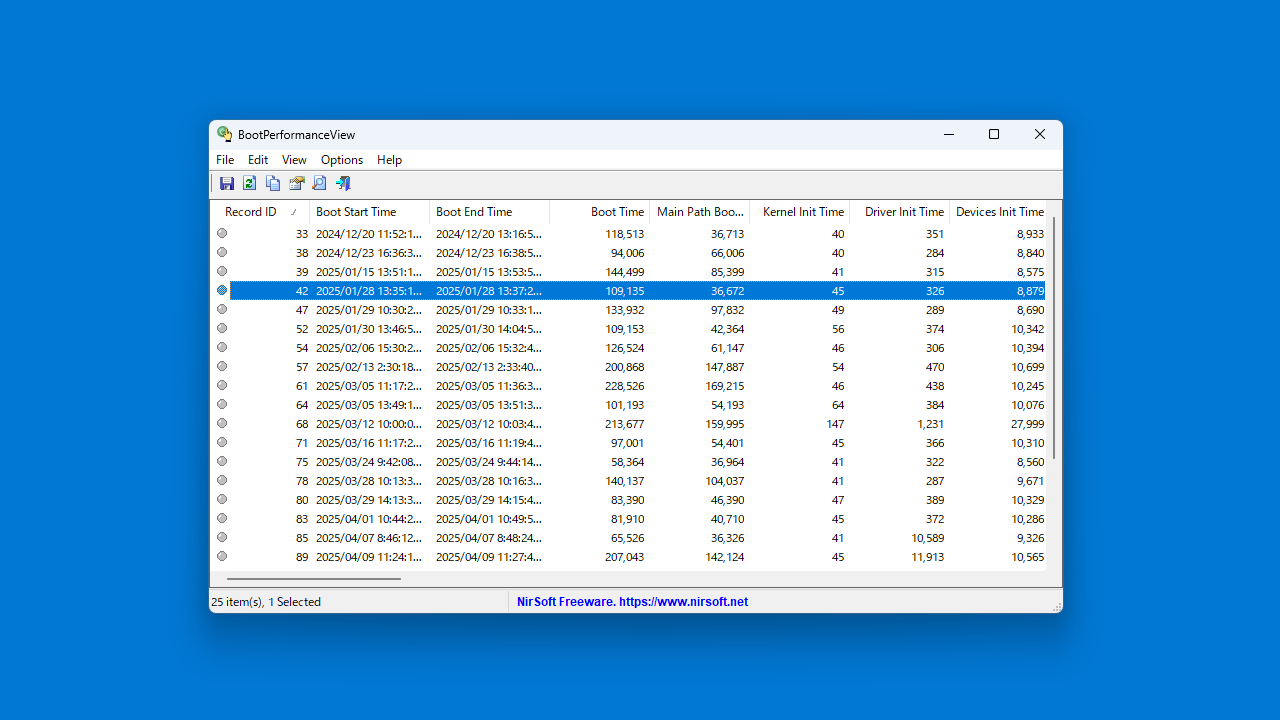Sort by the Kernel Init Time column
Screen dimensions: 1280x720
tap(802, 212)
